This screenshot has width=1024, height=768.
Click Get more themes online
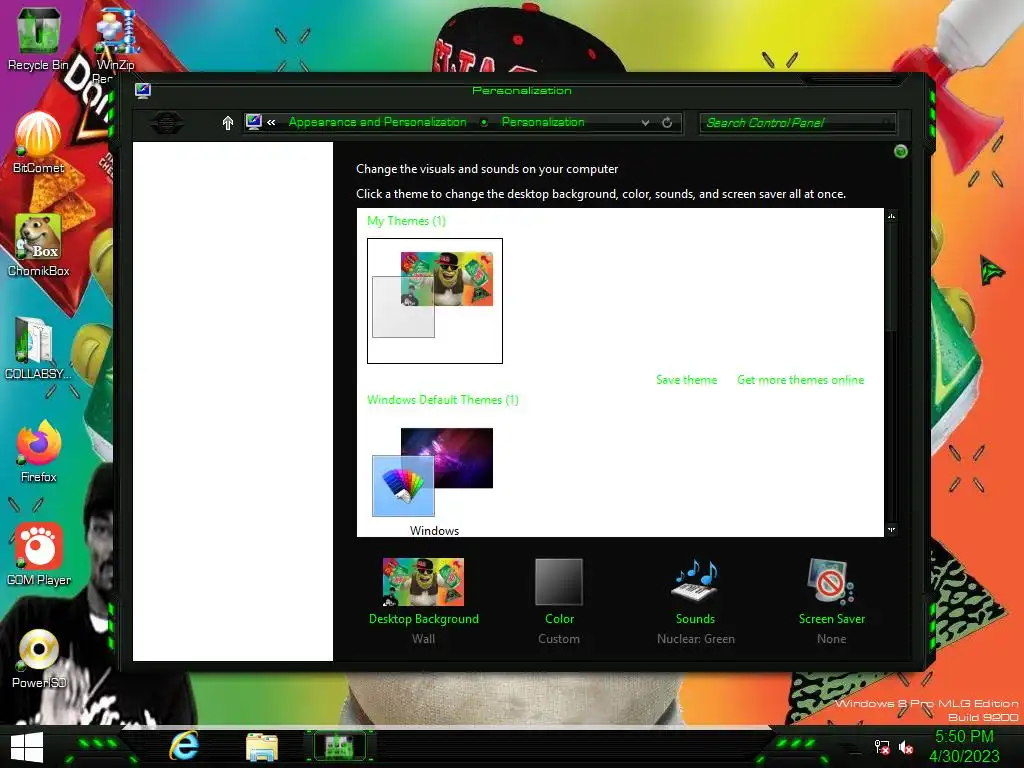coord(801,380)
